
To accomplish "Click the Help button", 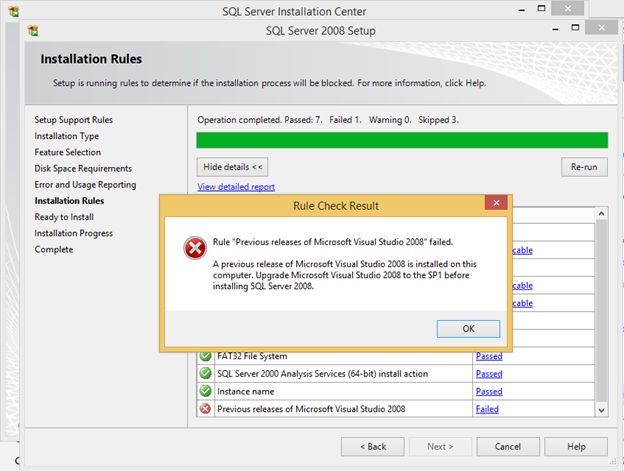I will (x=576, y=447).
